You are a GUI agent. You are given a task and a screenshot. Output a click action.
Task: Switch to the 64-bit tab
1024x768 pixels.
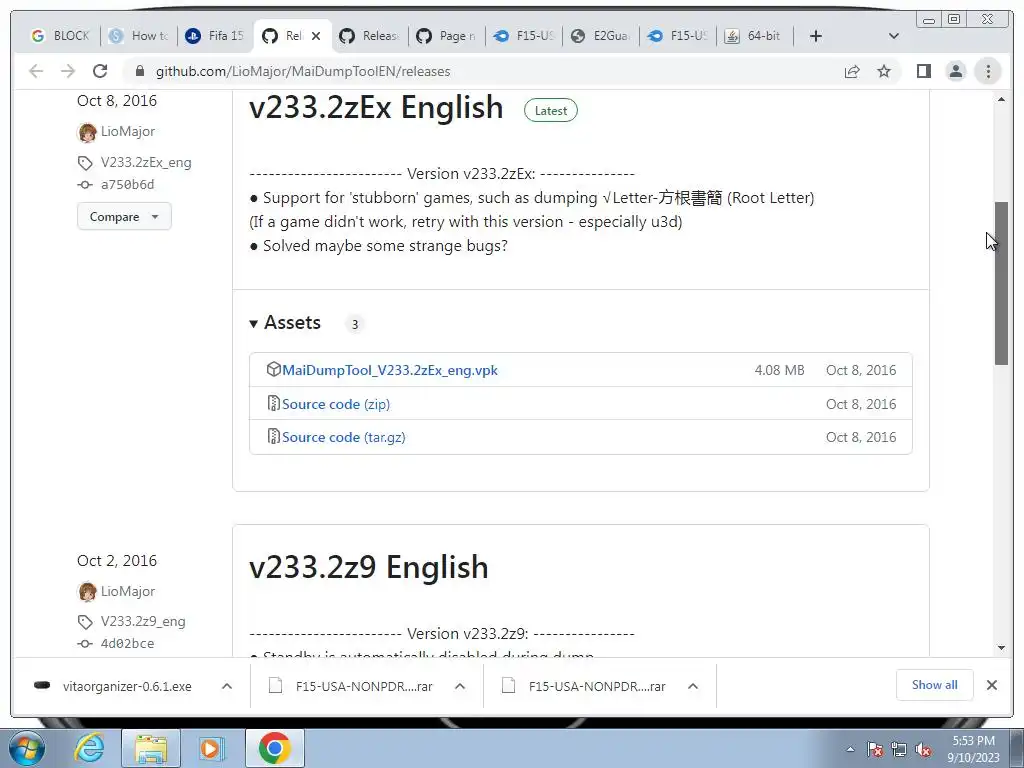(x=755, y=36)
